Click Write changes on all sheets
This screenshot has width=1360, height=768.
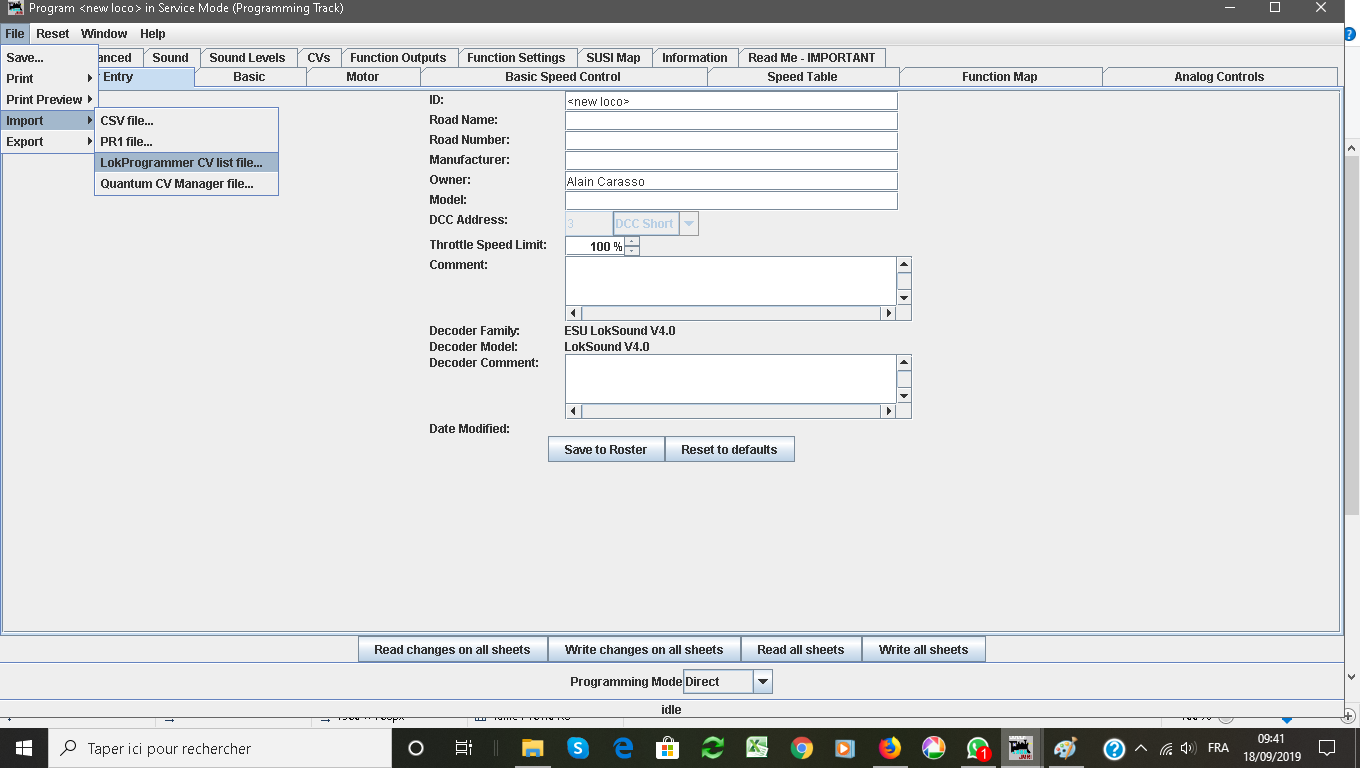pos(644,649)
